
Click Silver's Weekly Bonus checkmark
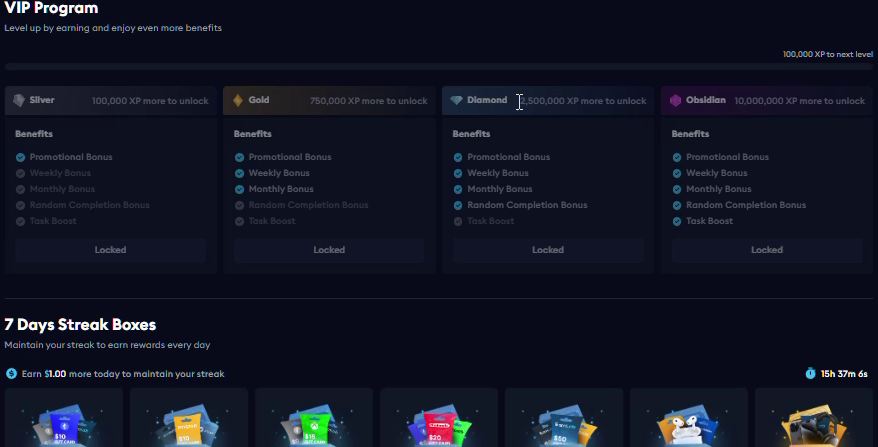20,173
